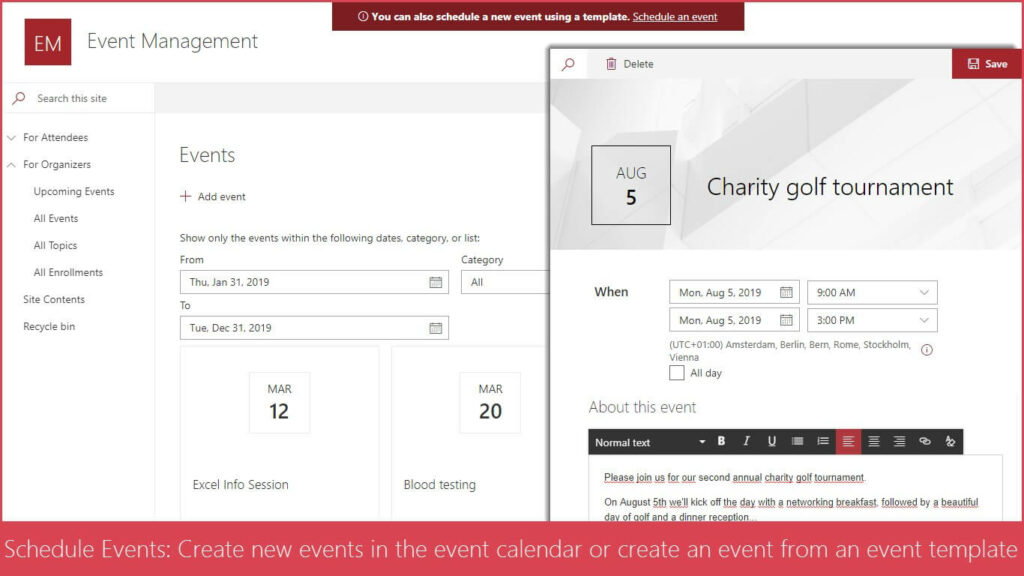Toggle bold formatting in the editor

tap(721, 441)
